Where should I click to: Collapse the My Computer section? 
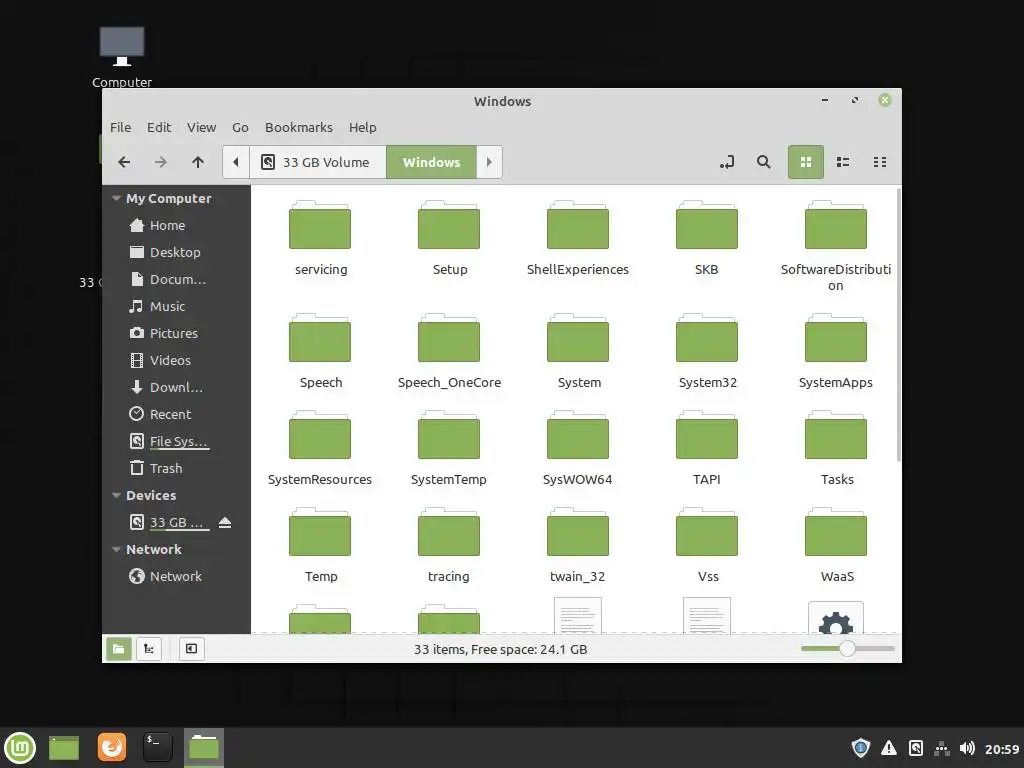[x=116, y=199]
